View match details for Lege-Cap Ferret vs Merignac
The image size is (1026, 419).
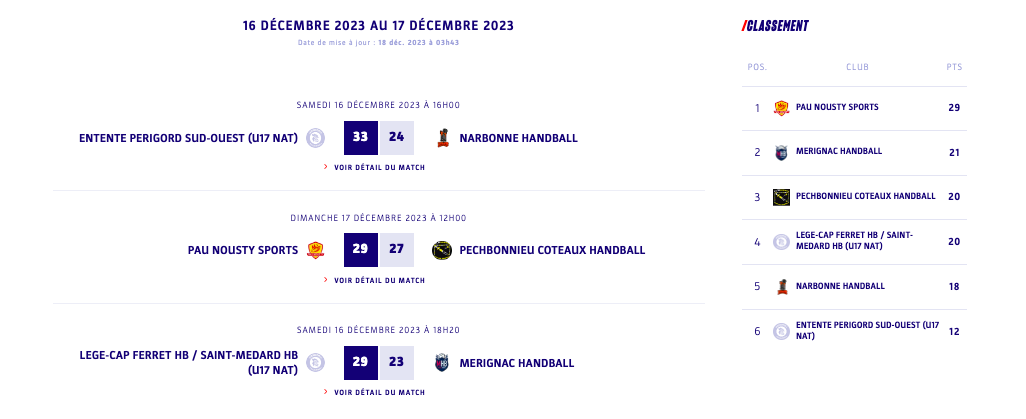379,393
